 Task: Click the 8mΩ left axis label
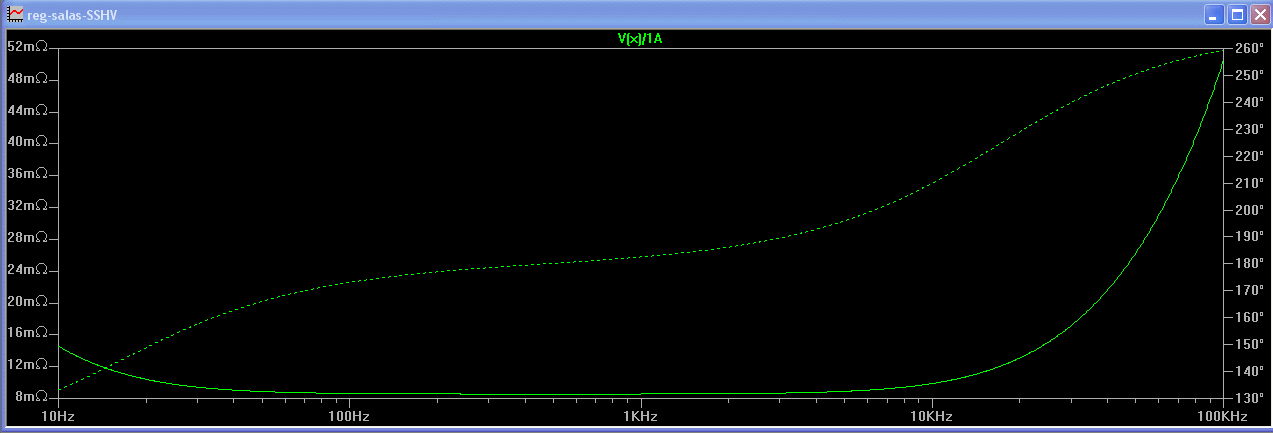click(x=30, y=397)
